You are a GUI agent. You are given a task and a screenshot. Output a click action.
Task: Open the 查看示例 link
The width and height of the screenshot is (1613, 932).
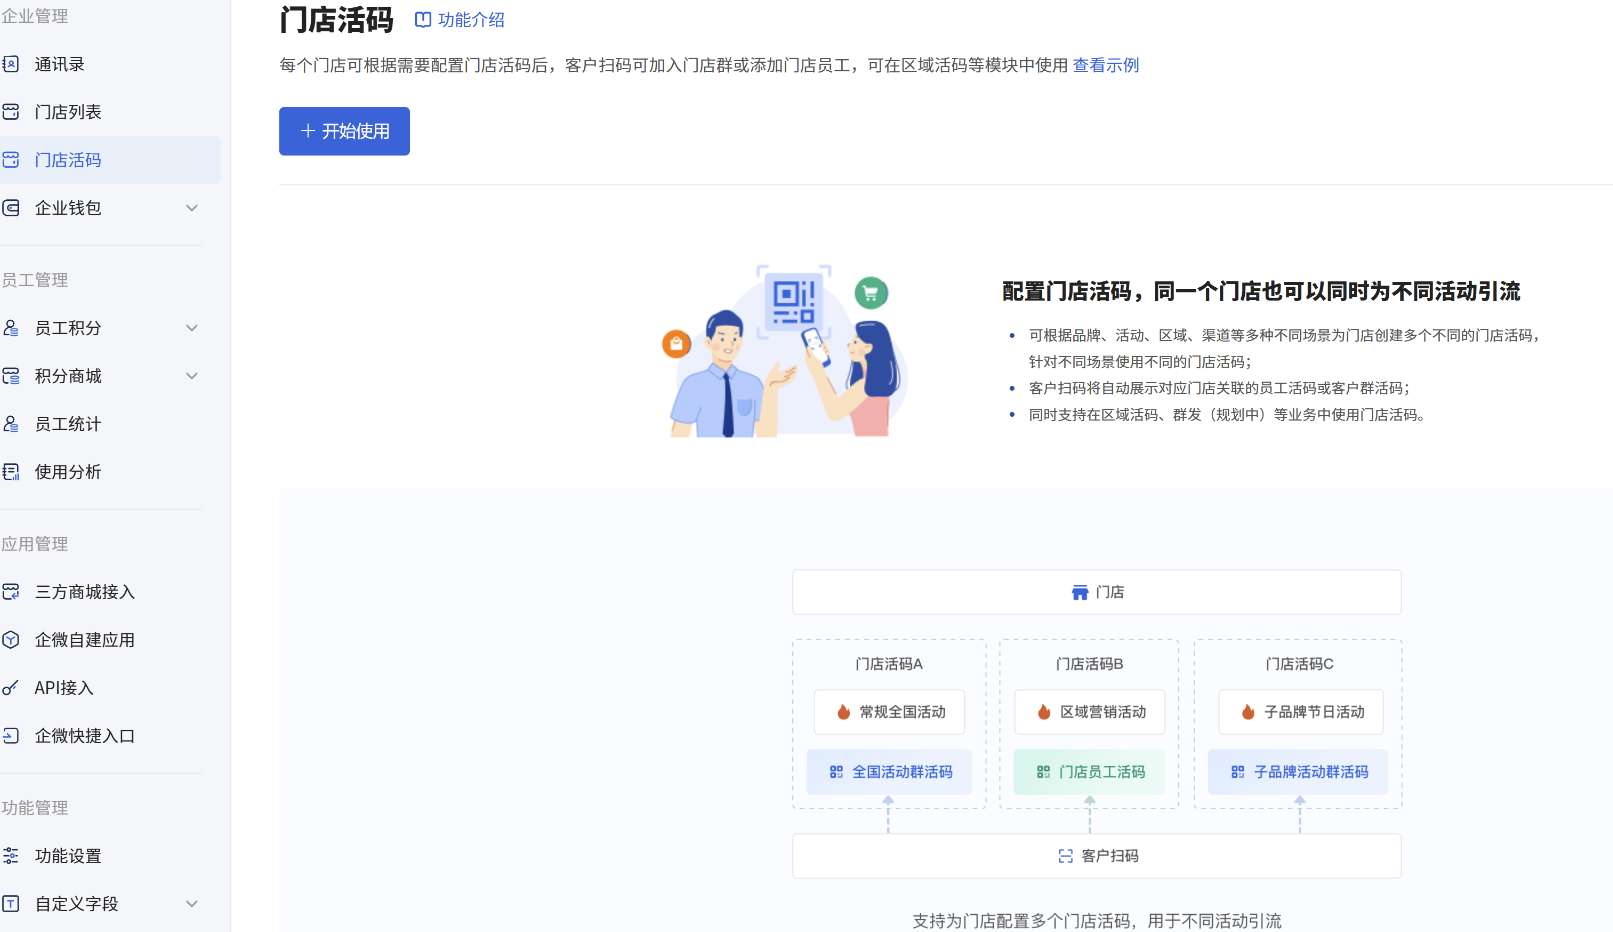[x=1106, y=65]
